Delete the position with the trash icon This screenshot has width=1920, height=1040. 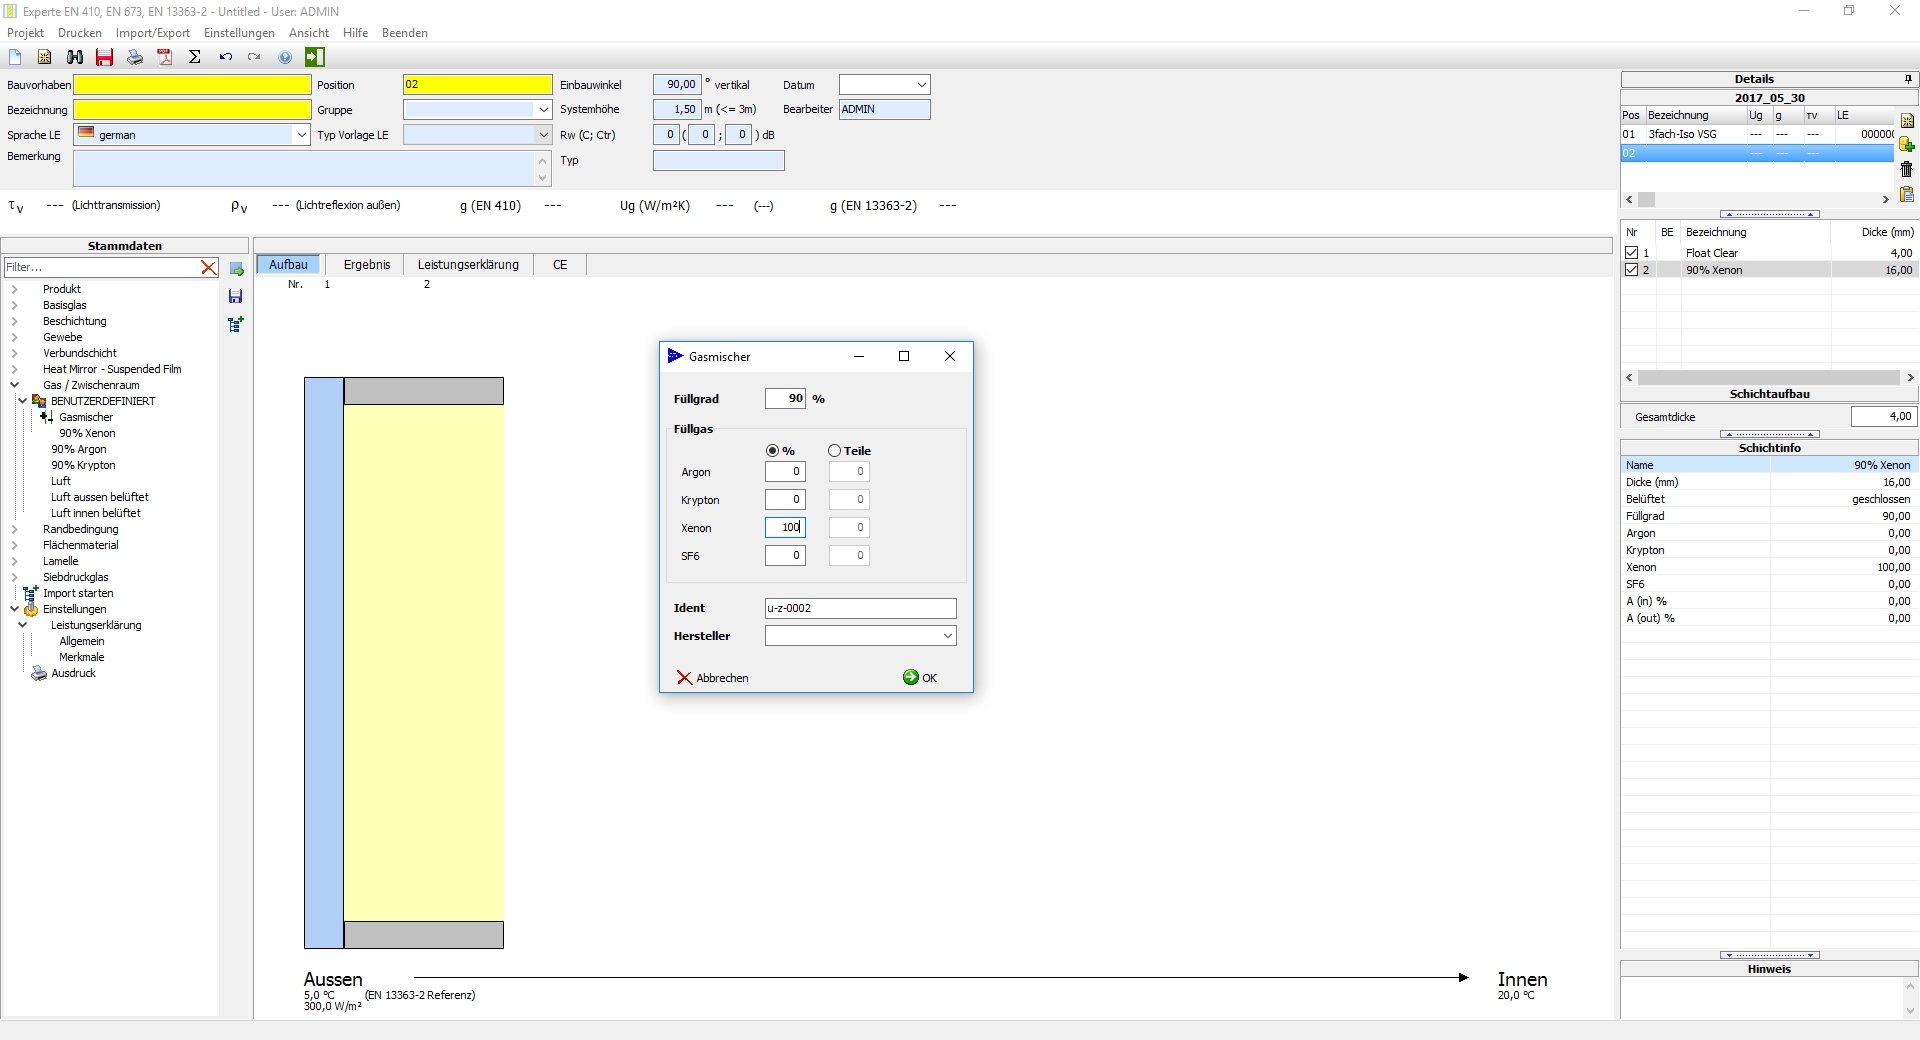pyautogui.click(x=1907, y=169)
